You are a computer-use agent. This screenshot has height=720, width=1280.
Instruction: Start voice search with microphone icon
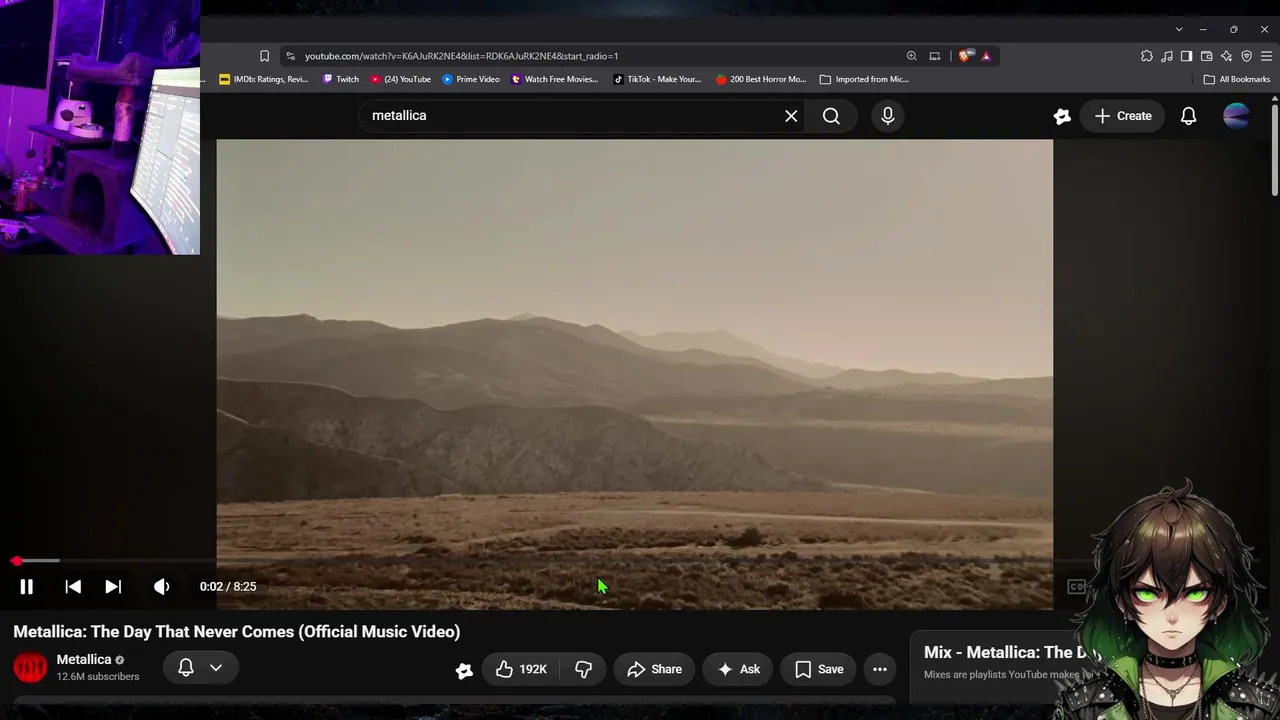(887, 116)
